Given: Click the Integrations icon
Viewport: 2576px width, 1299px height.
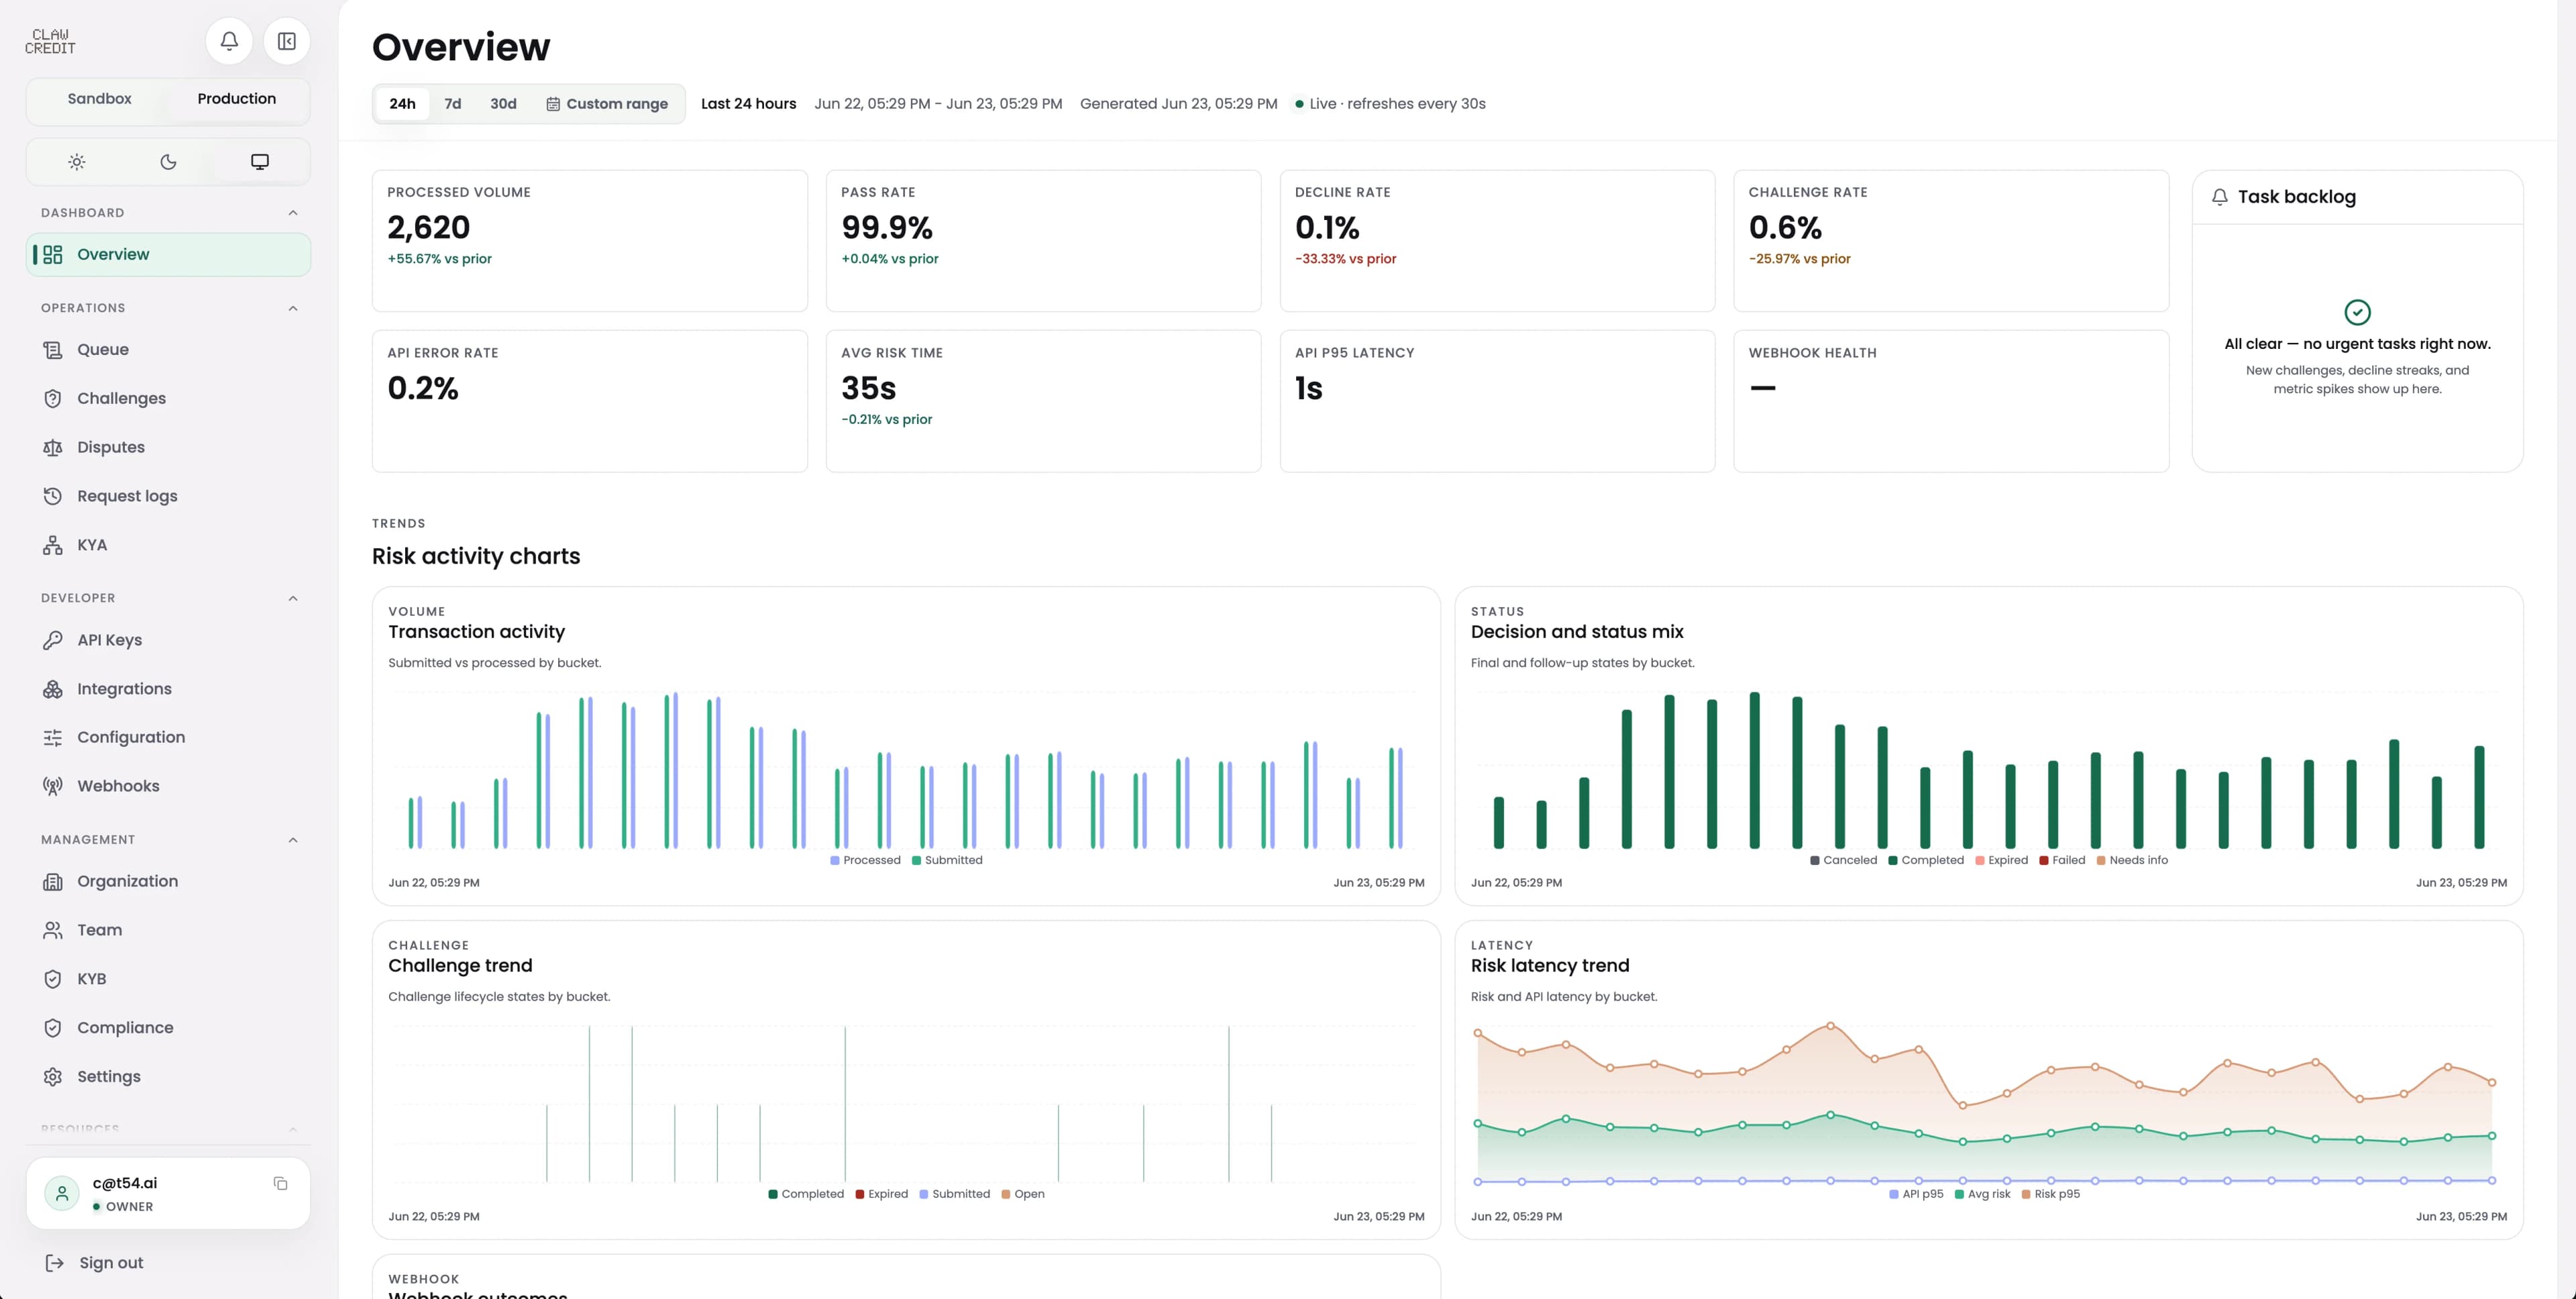Looking at the screenshot, I should coord(53,689).
